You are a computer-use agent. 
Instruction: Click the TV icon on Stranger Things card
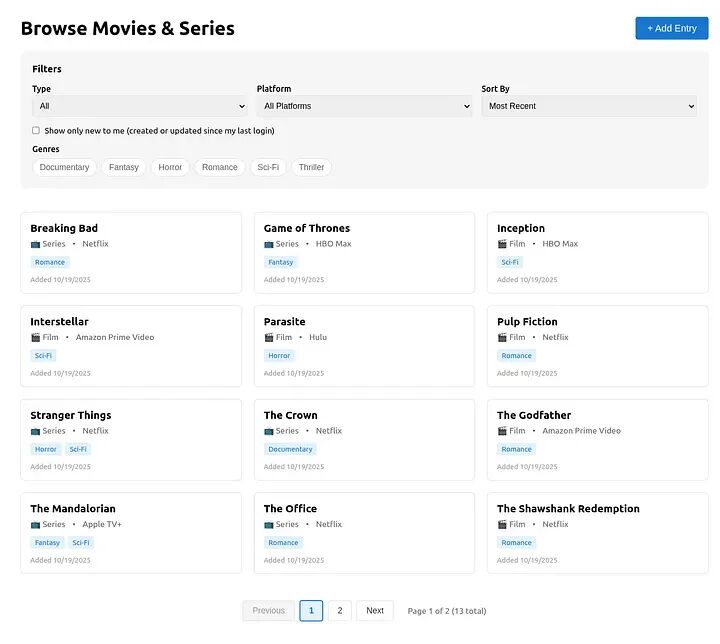pyautogui.click(x=35, y=431)
